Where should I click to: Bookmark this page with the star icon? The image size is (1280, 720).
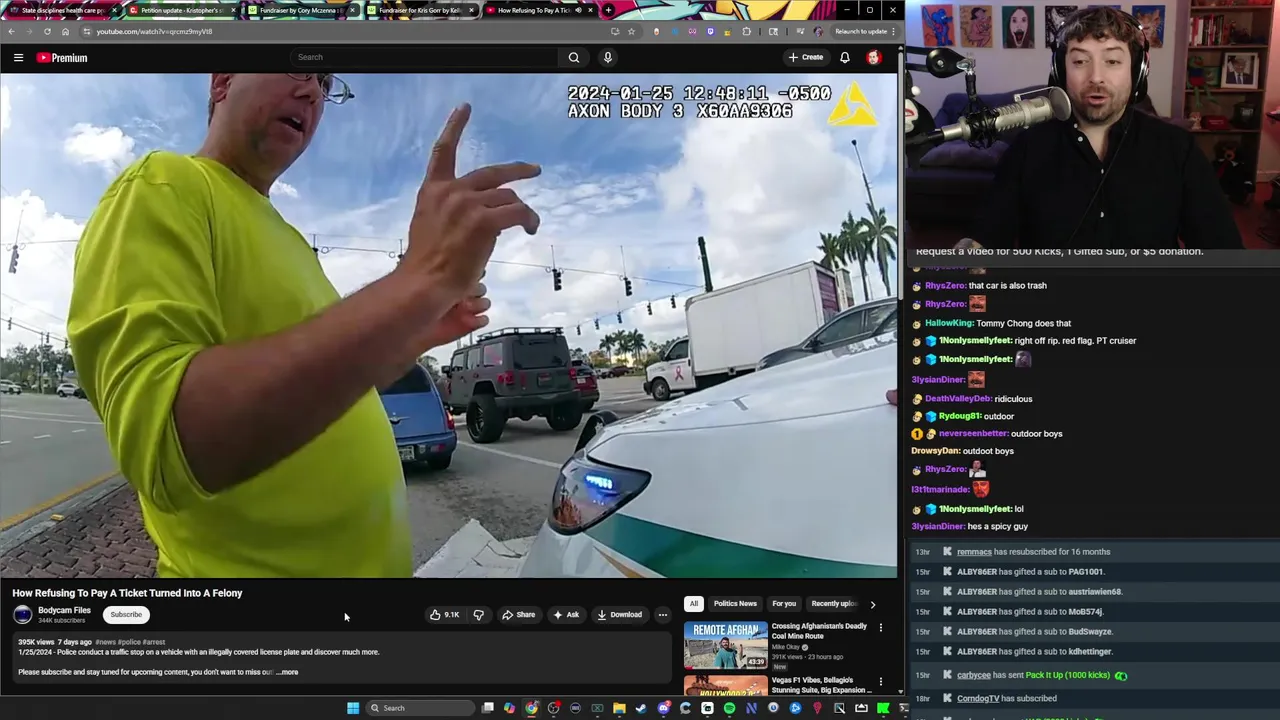pyautogui.click(x=631, y=31)
